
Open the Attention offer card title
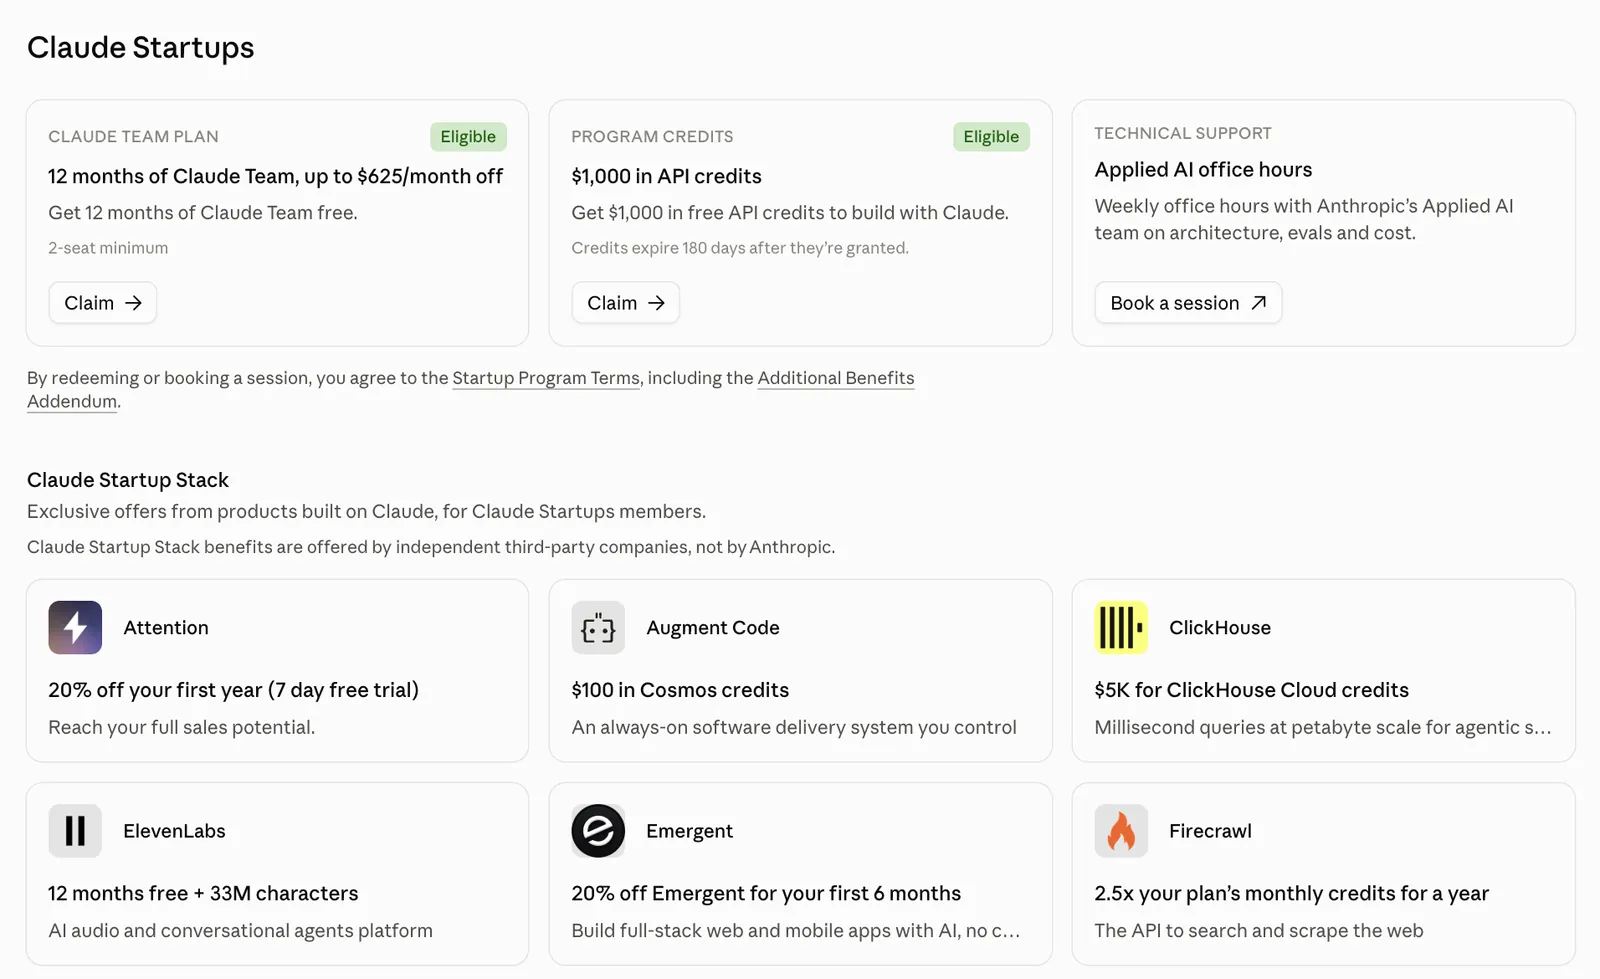pyautogui.click(x=166, y=628)
